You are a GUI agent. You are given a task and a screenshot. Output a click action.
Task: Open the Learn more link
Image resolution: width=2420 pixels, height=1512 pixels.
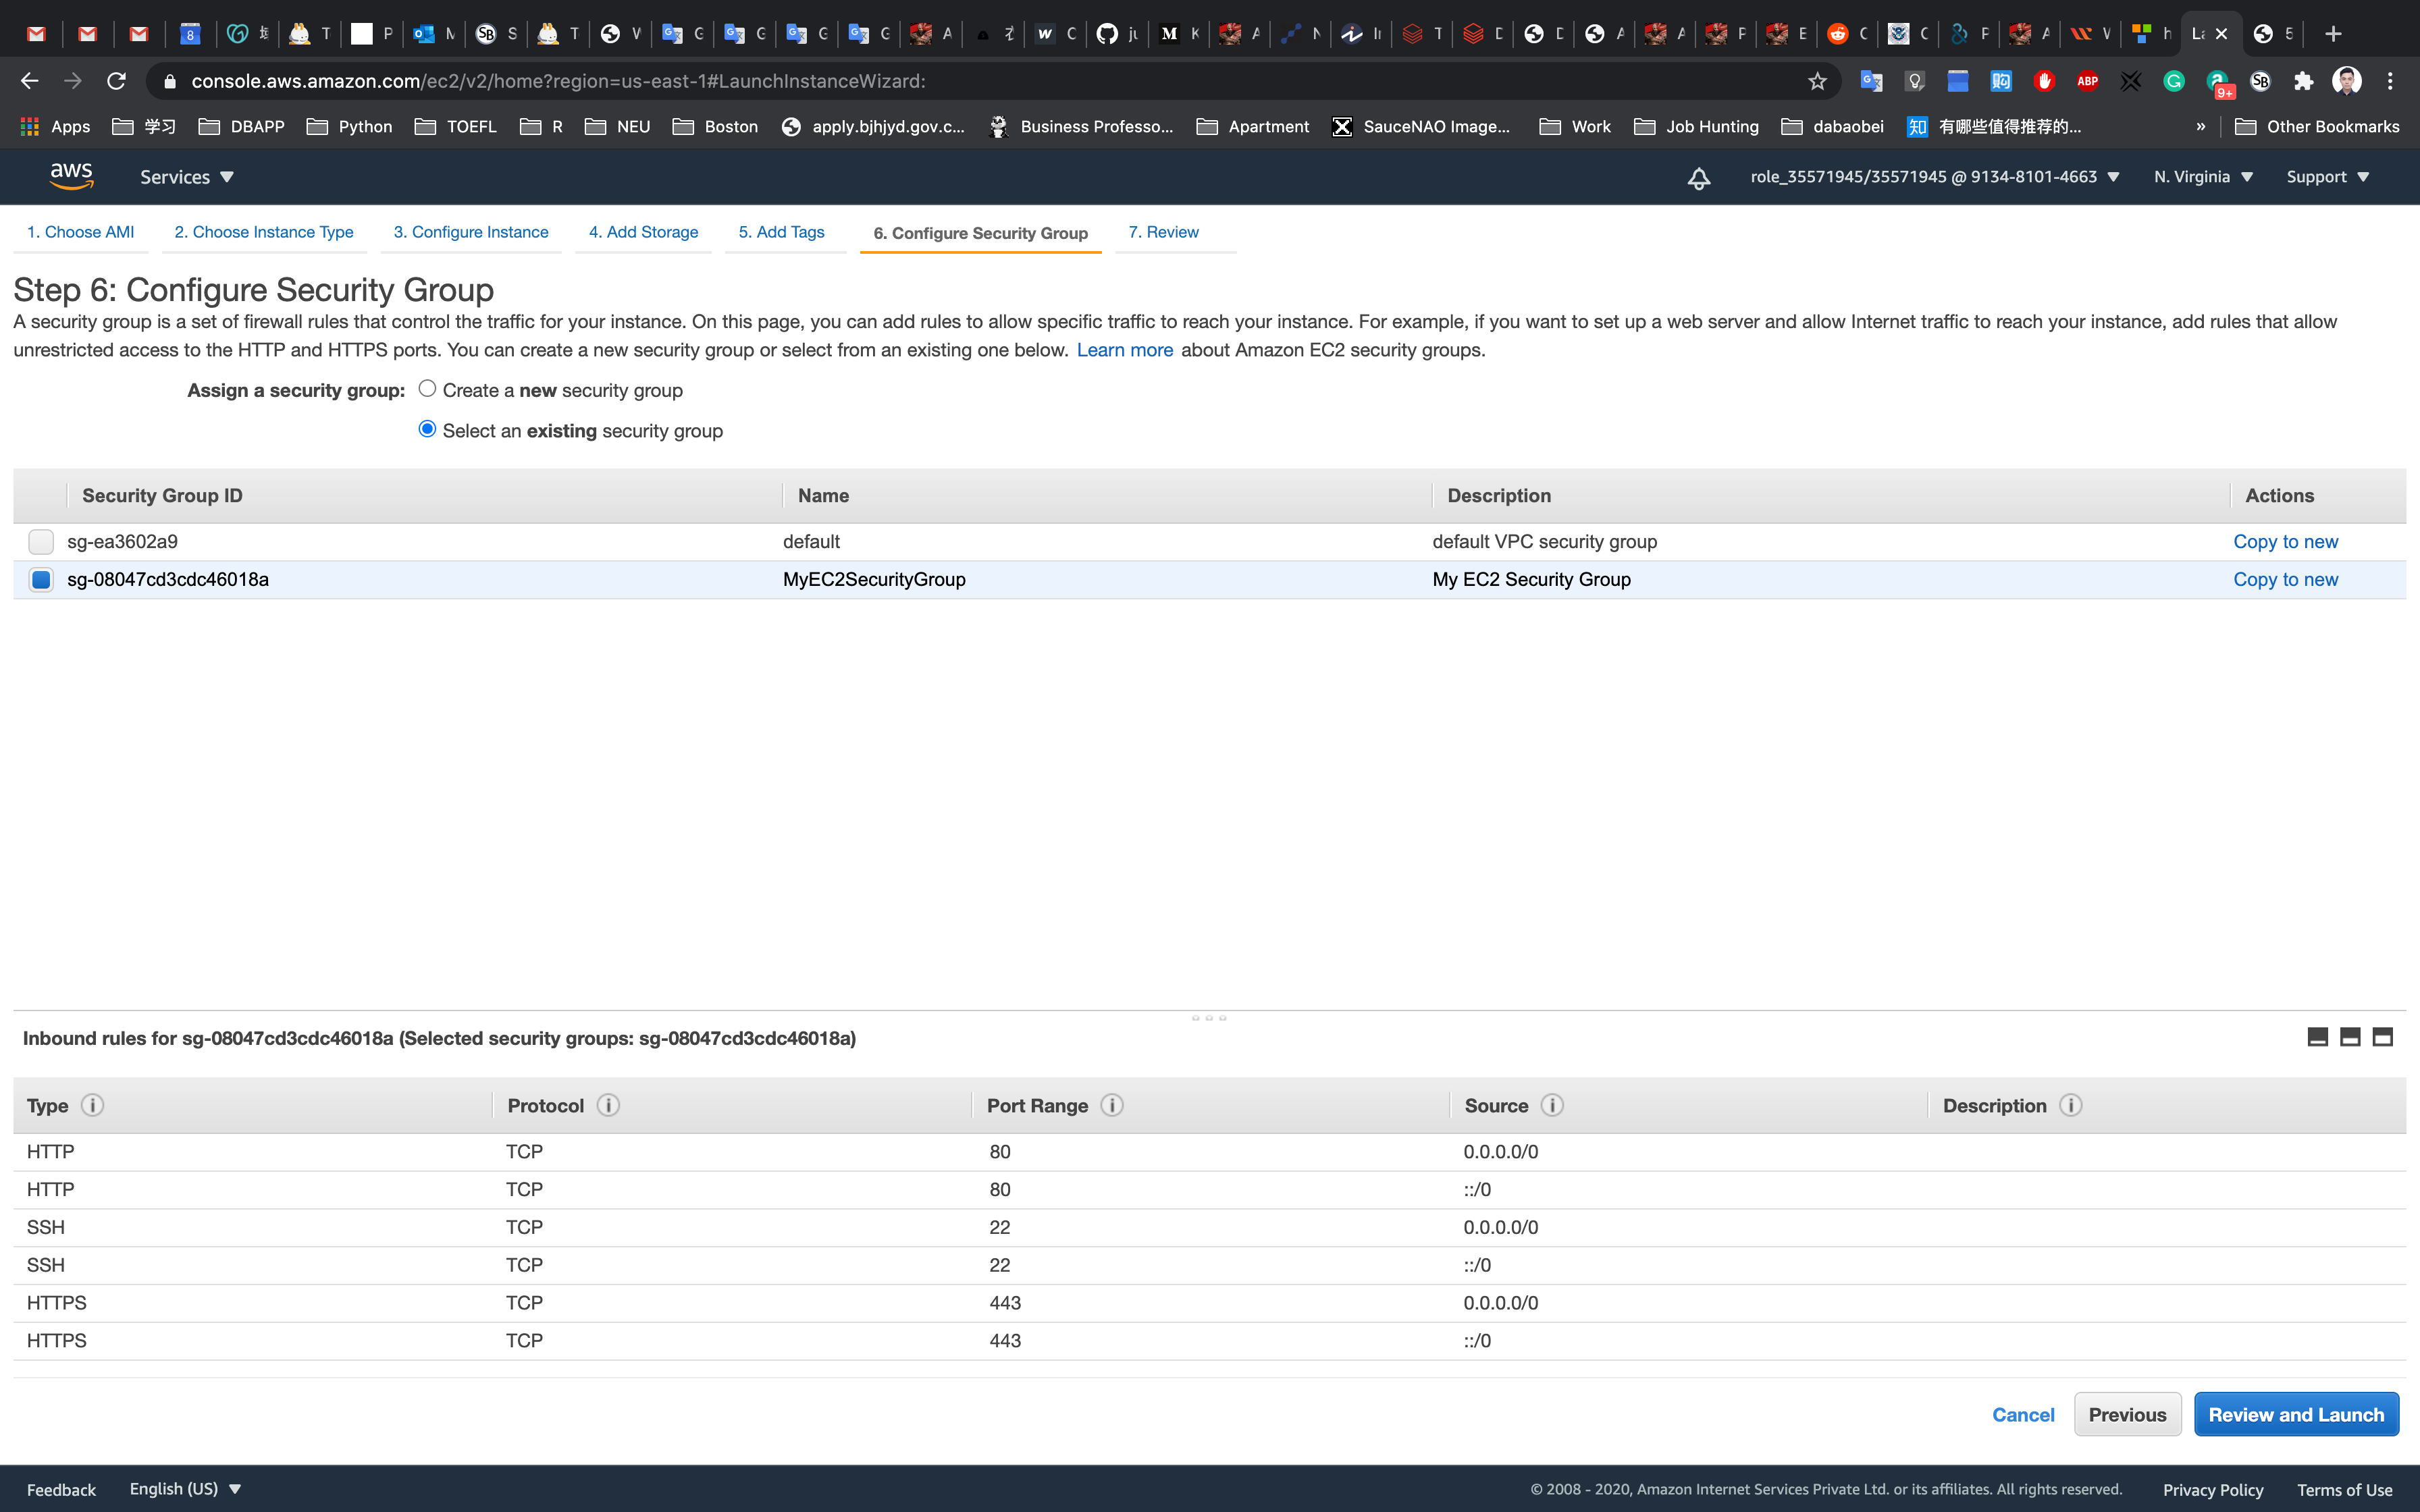1124,350
